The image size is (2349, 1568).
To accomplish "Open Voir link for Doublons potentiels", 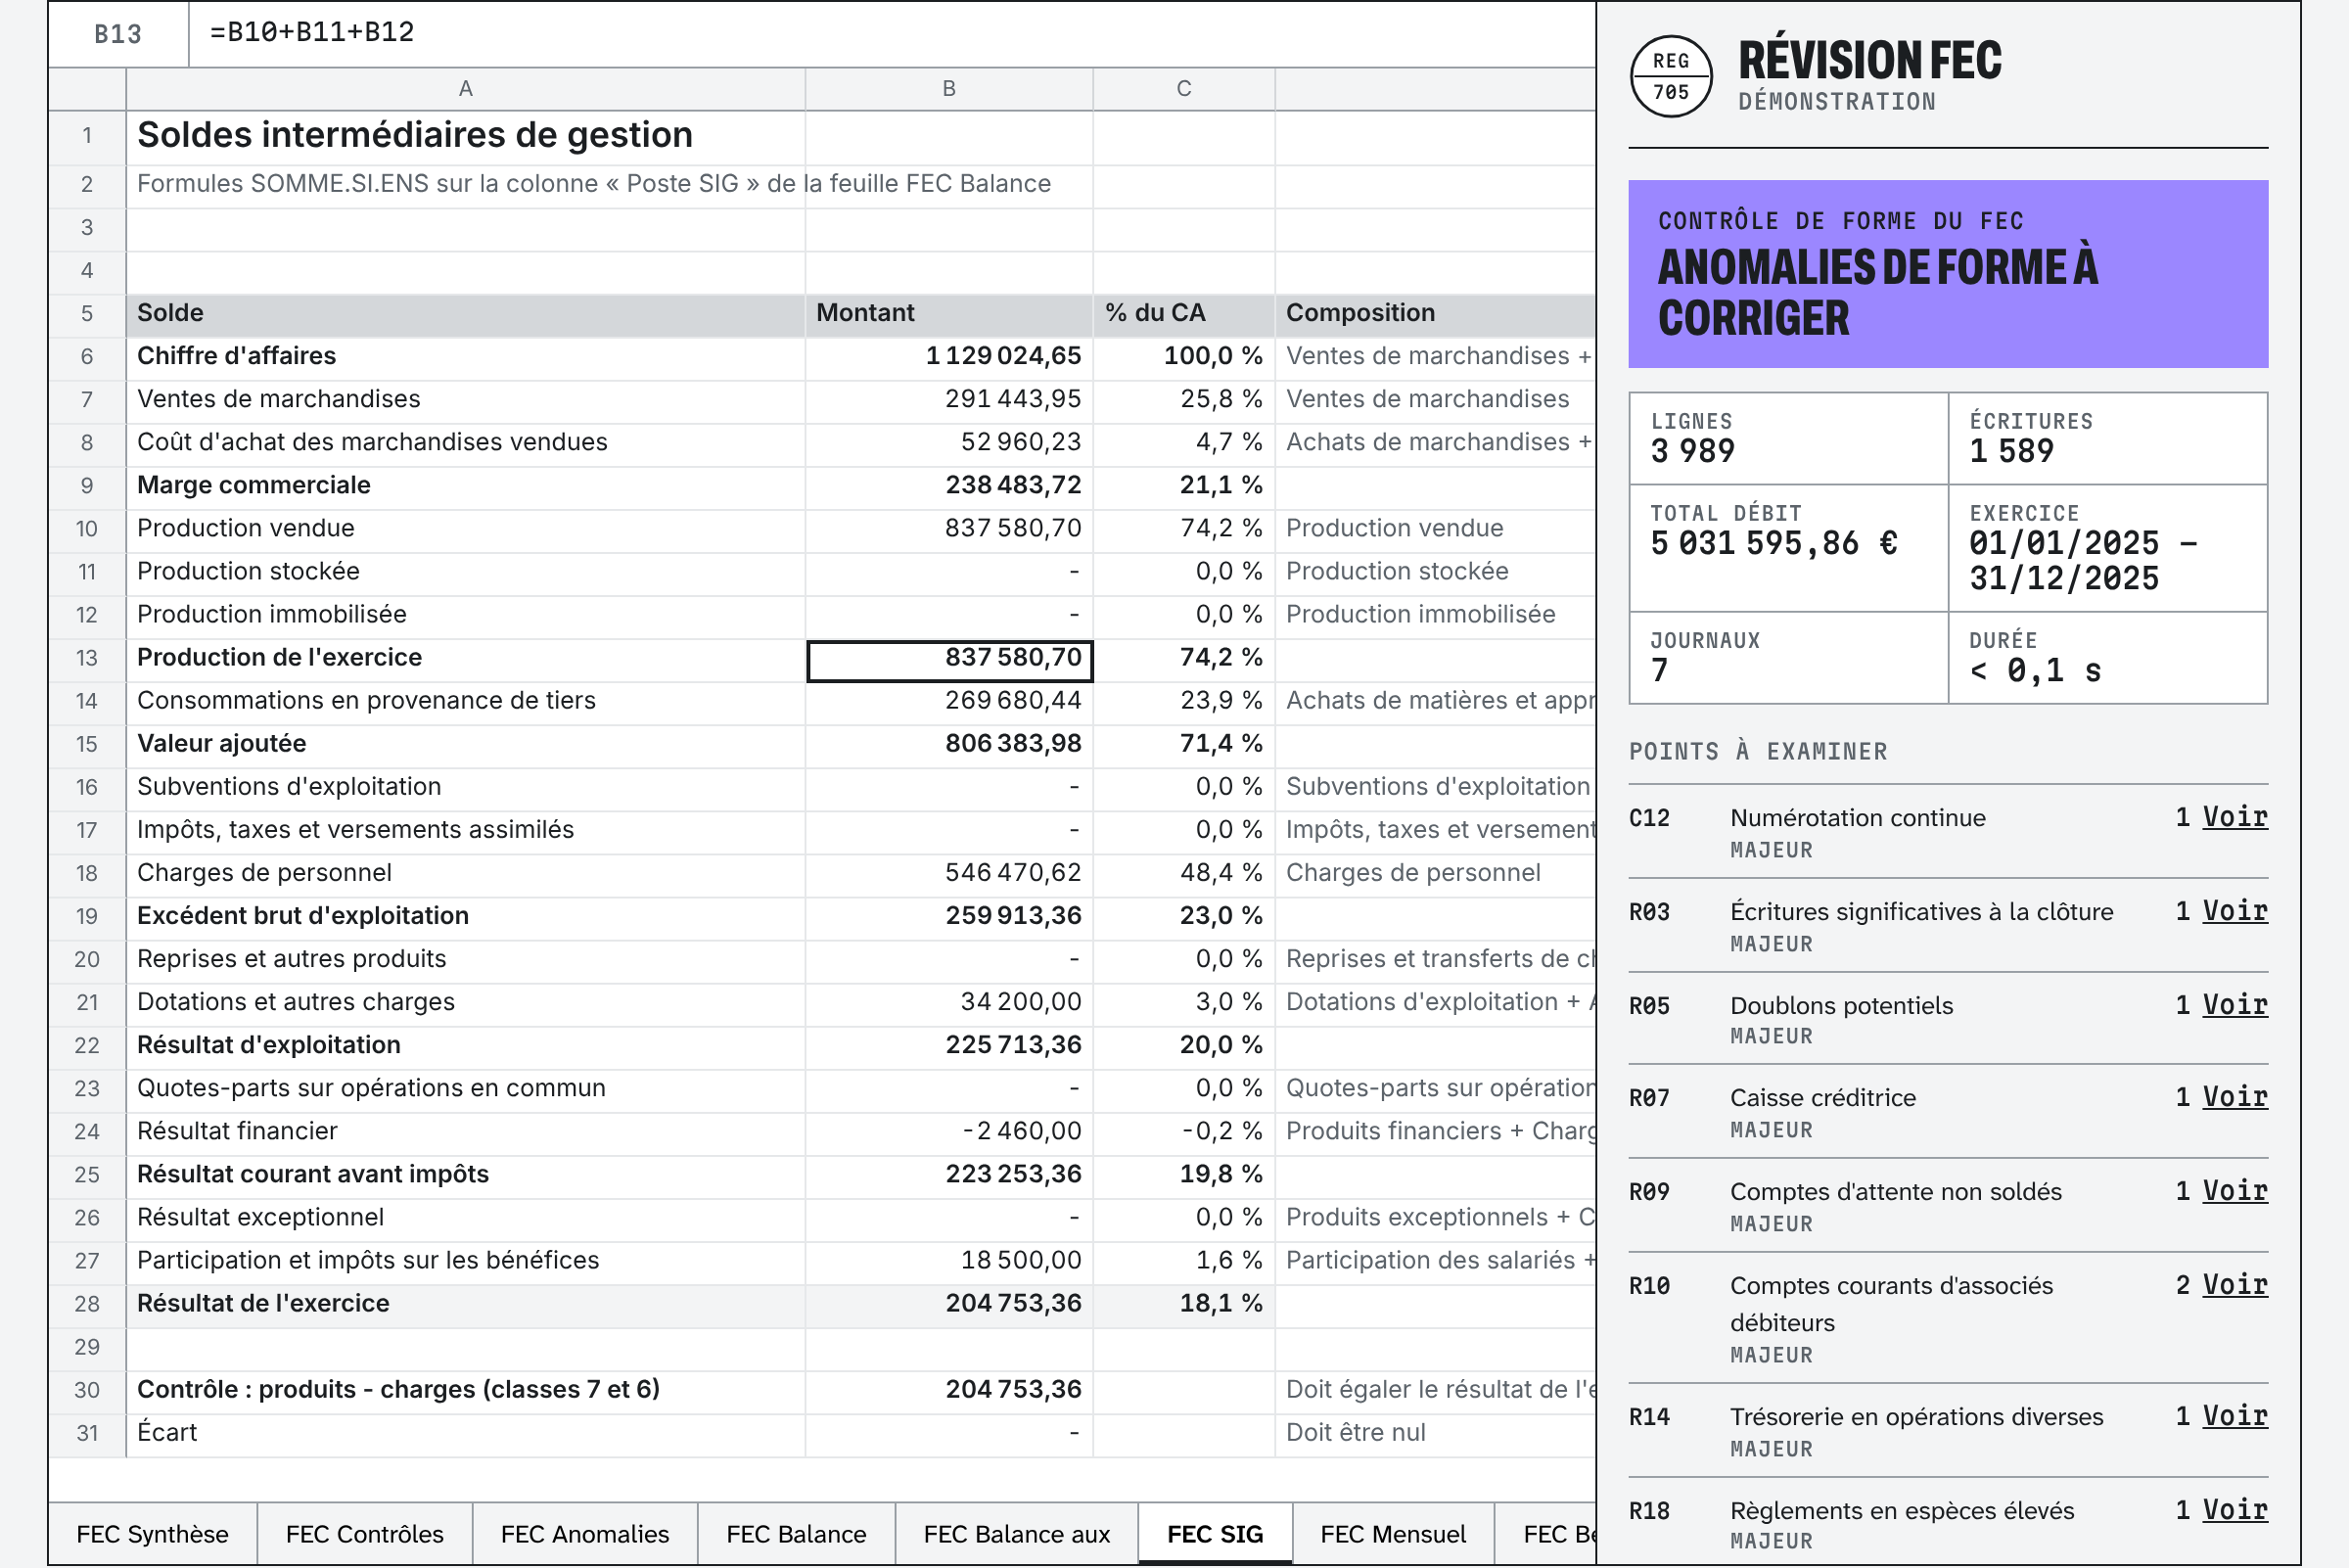I will click(2235, 1005).
